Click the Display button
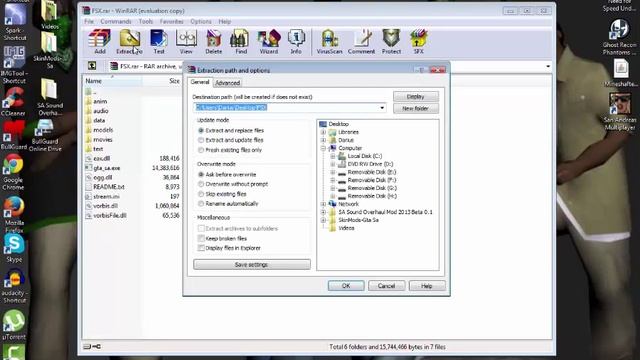This screenshot has width=640, height=360. [416, 97]
